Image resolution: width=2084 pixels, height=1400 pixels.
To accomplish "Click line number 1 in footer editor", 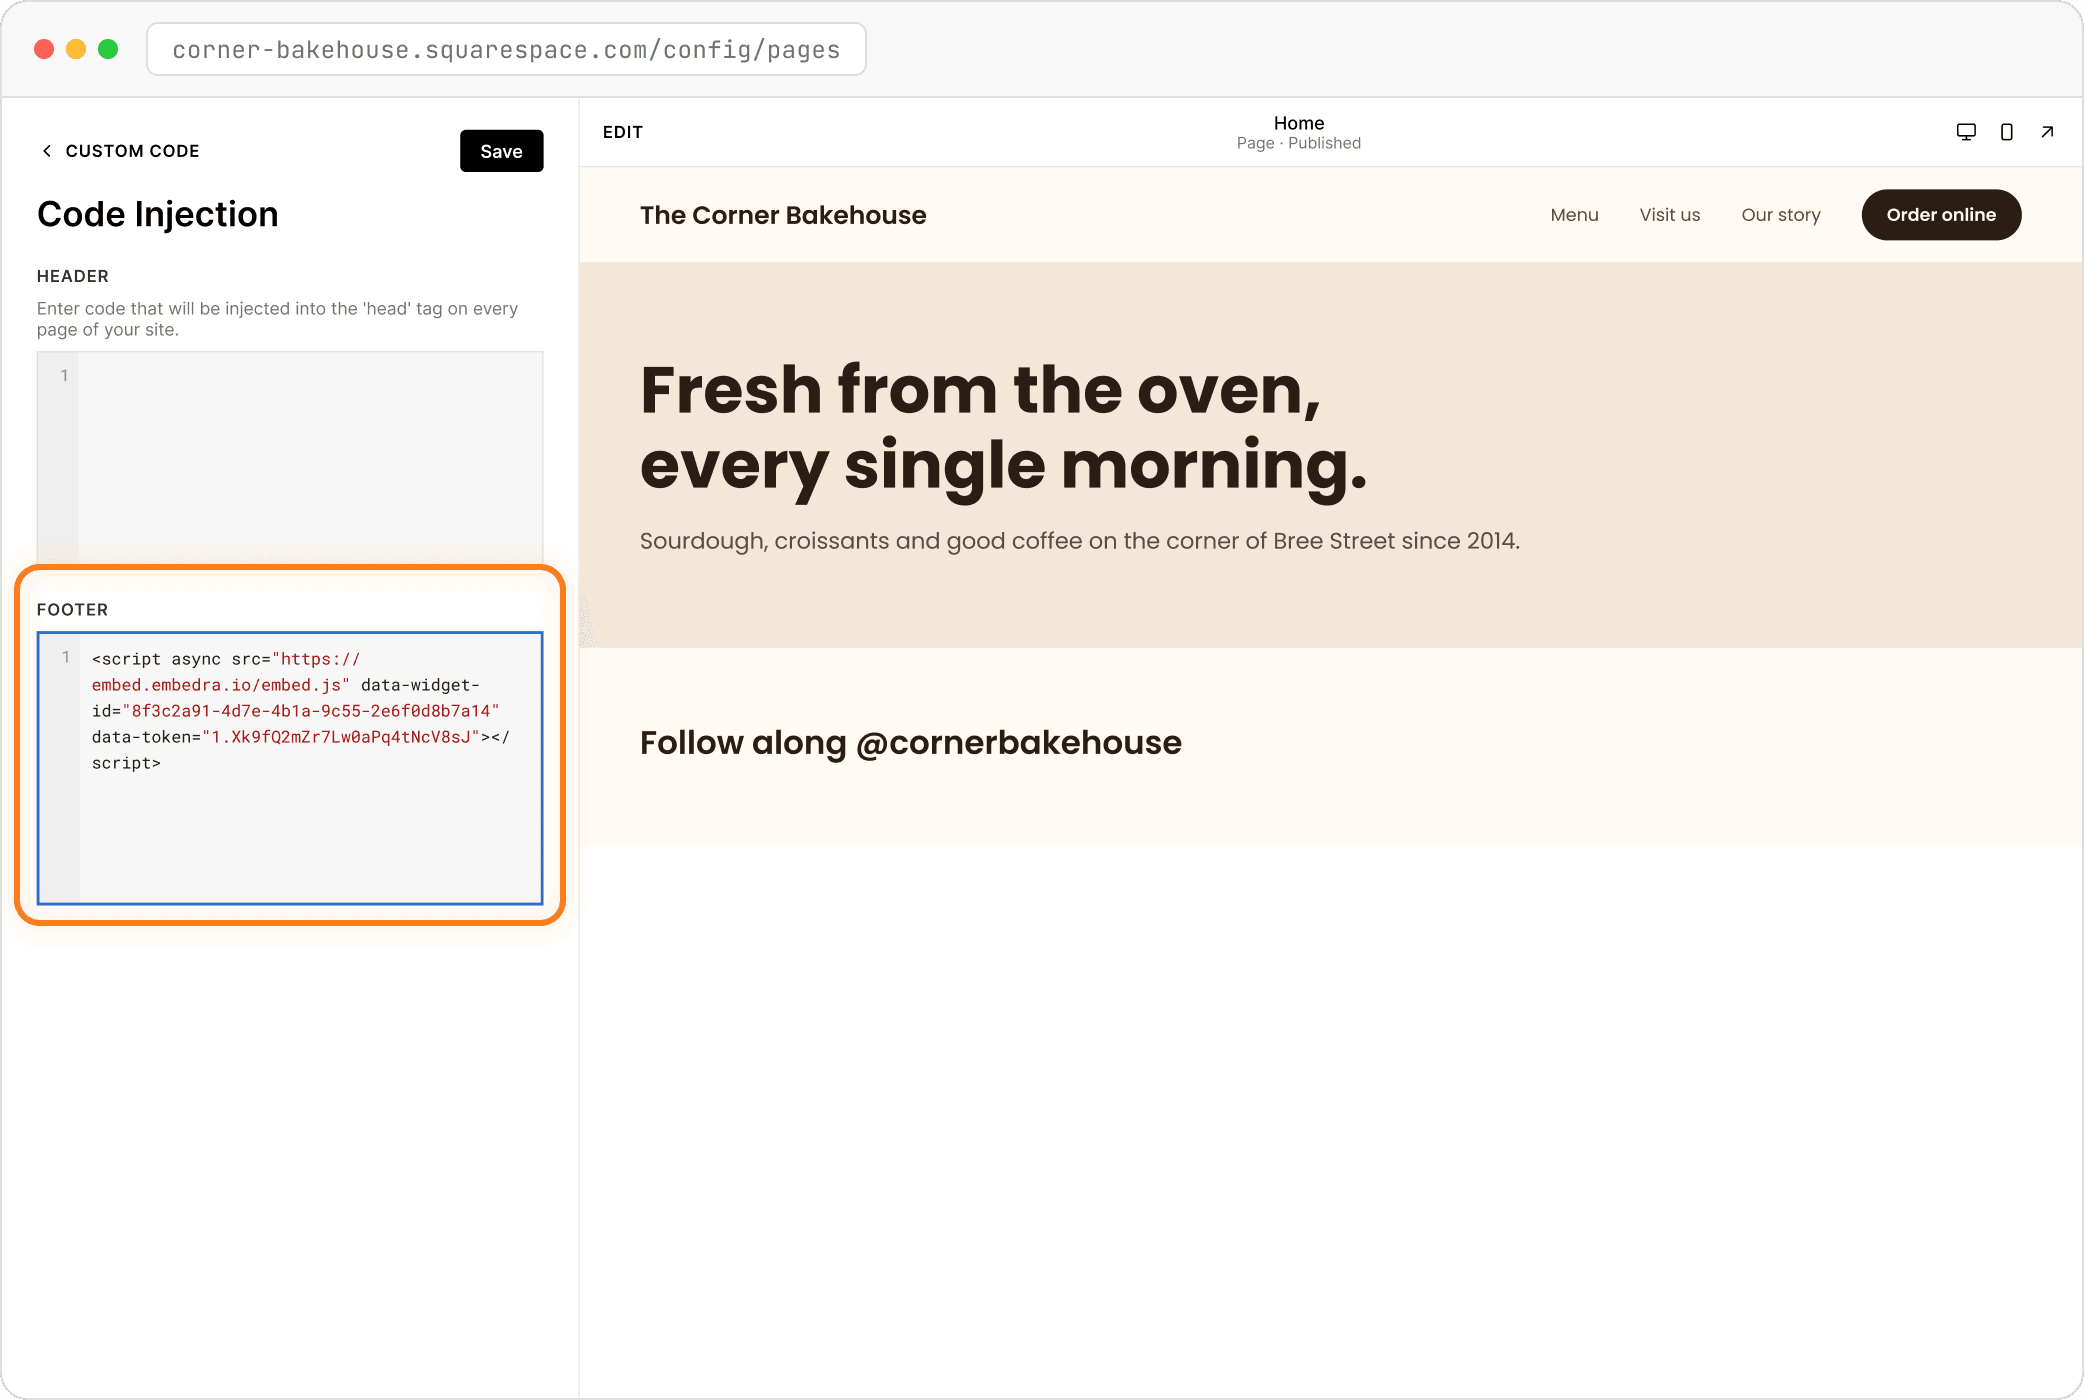I will coord(66,657).
